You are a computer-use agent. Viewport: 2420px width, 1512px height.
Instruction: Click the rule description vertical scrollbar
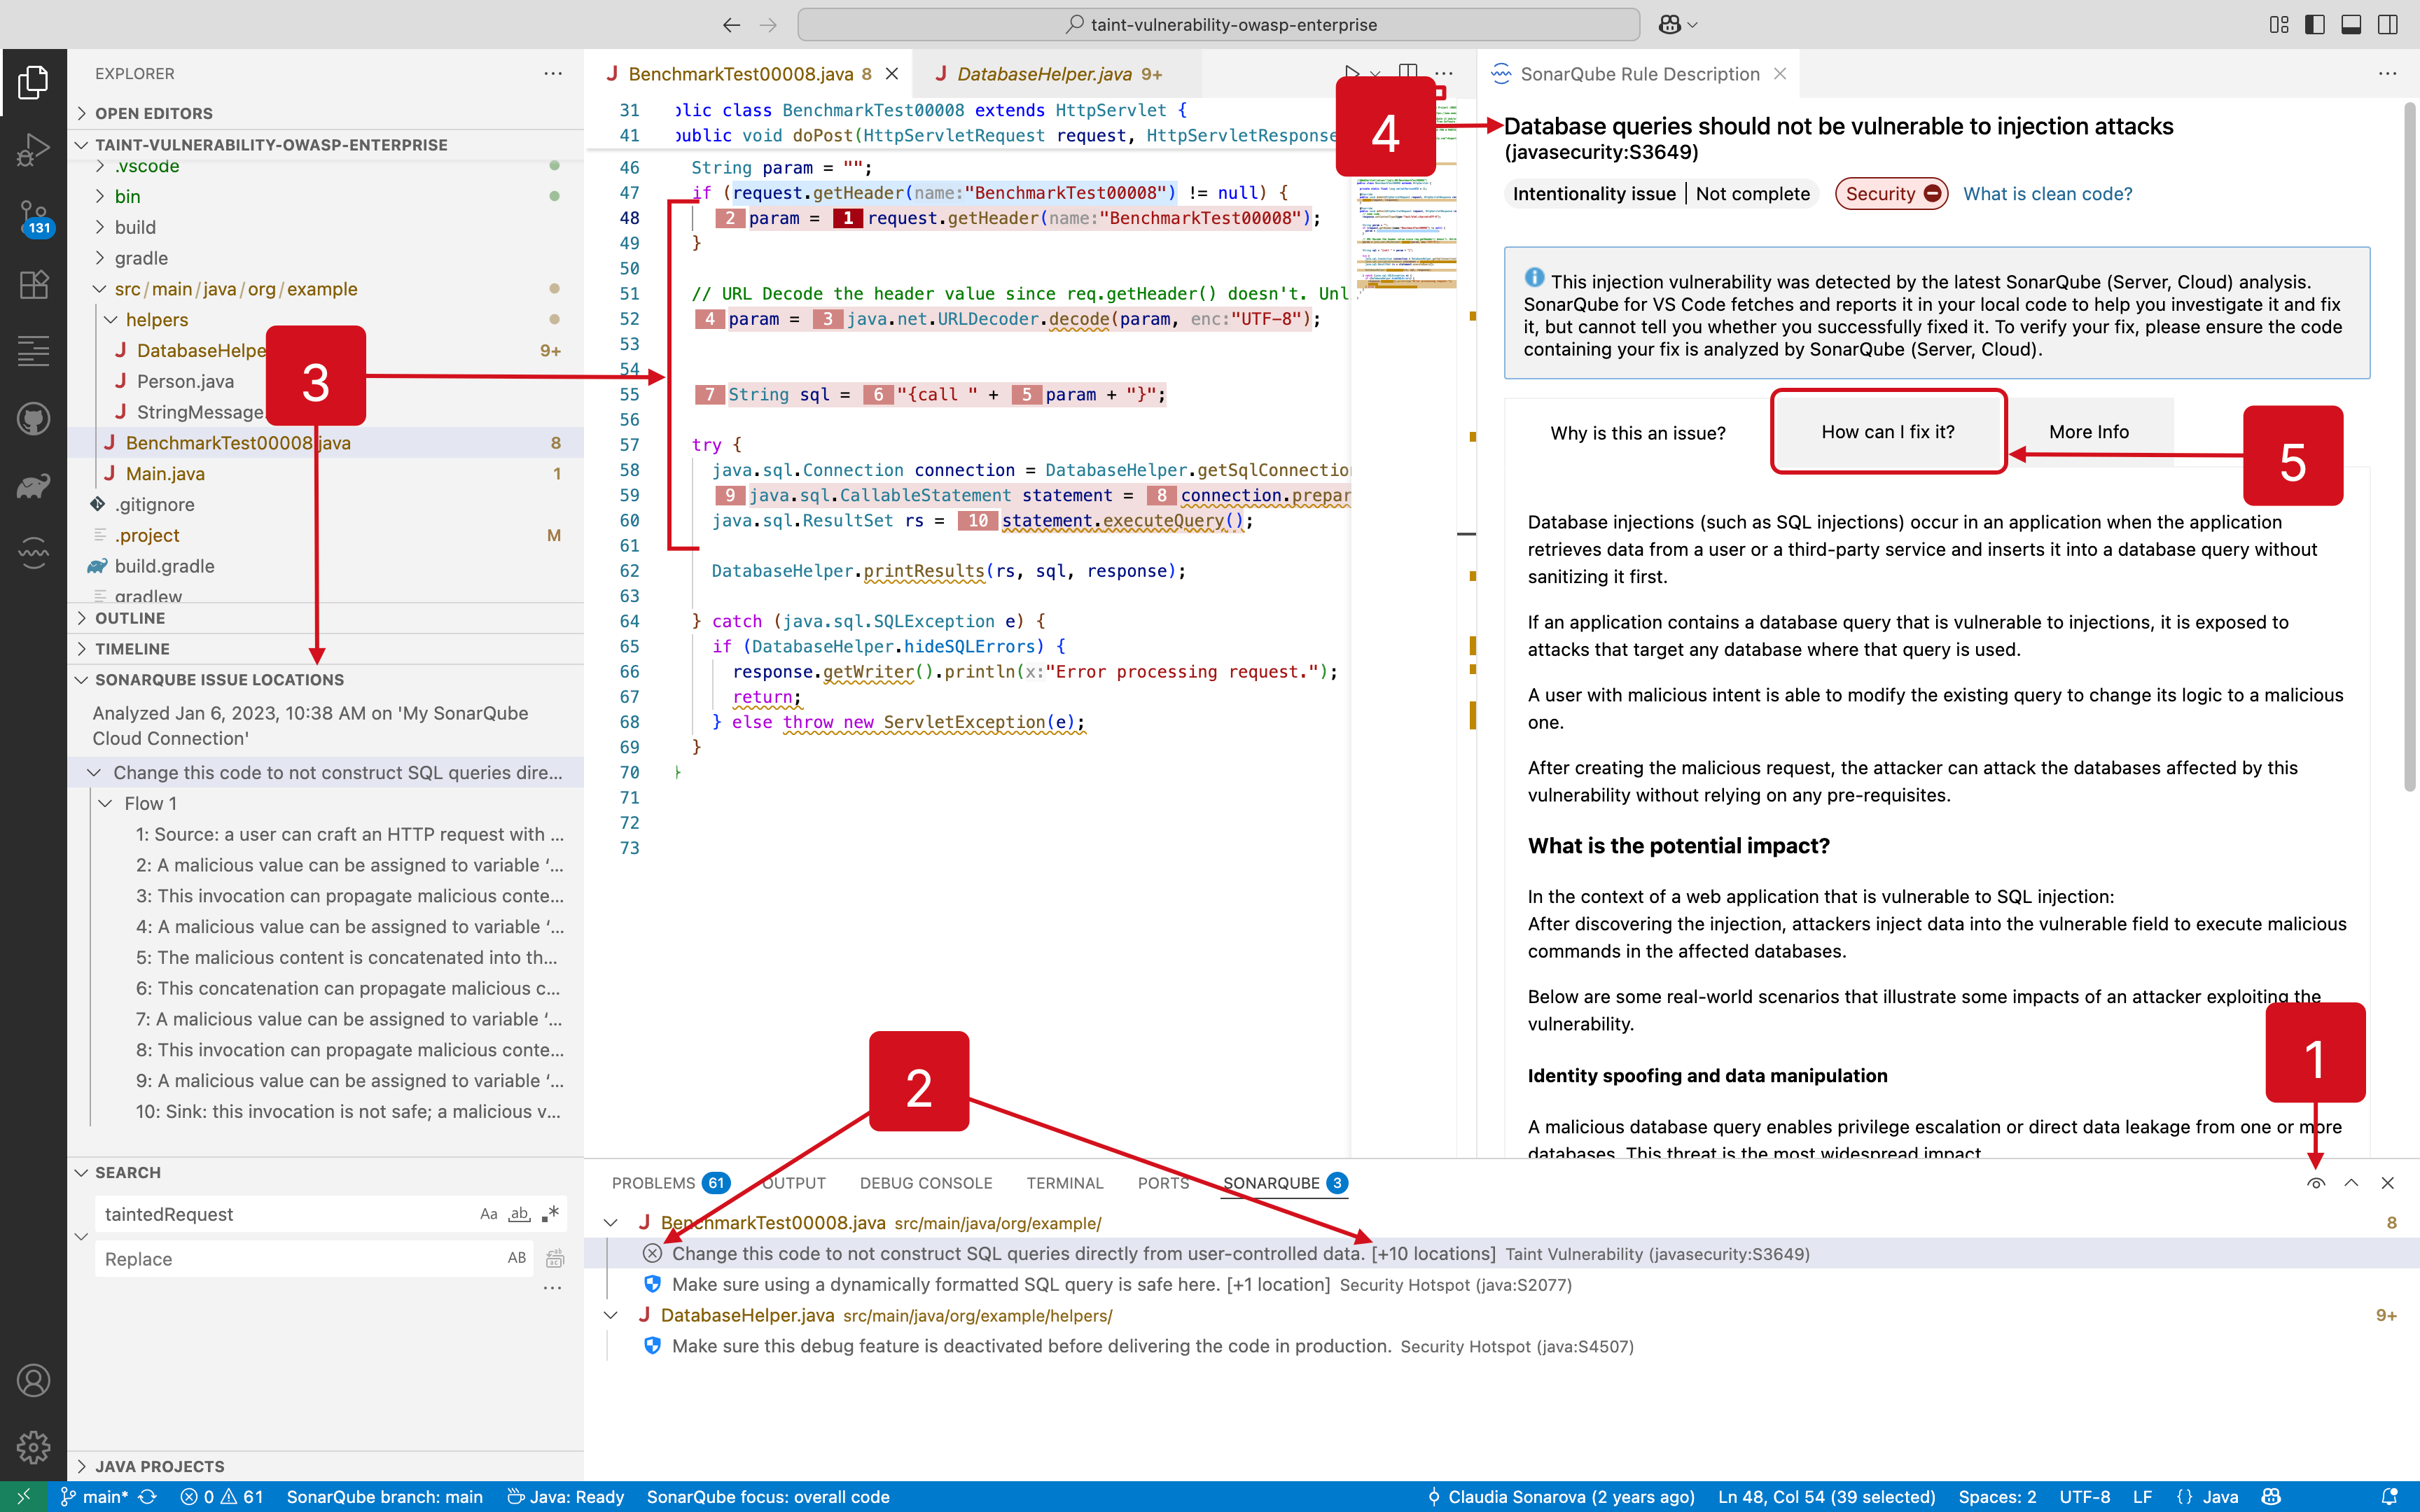coord(2409,448)
